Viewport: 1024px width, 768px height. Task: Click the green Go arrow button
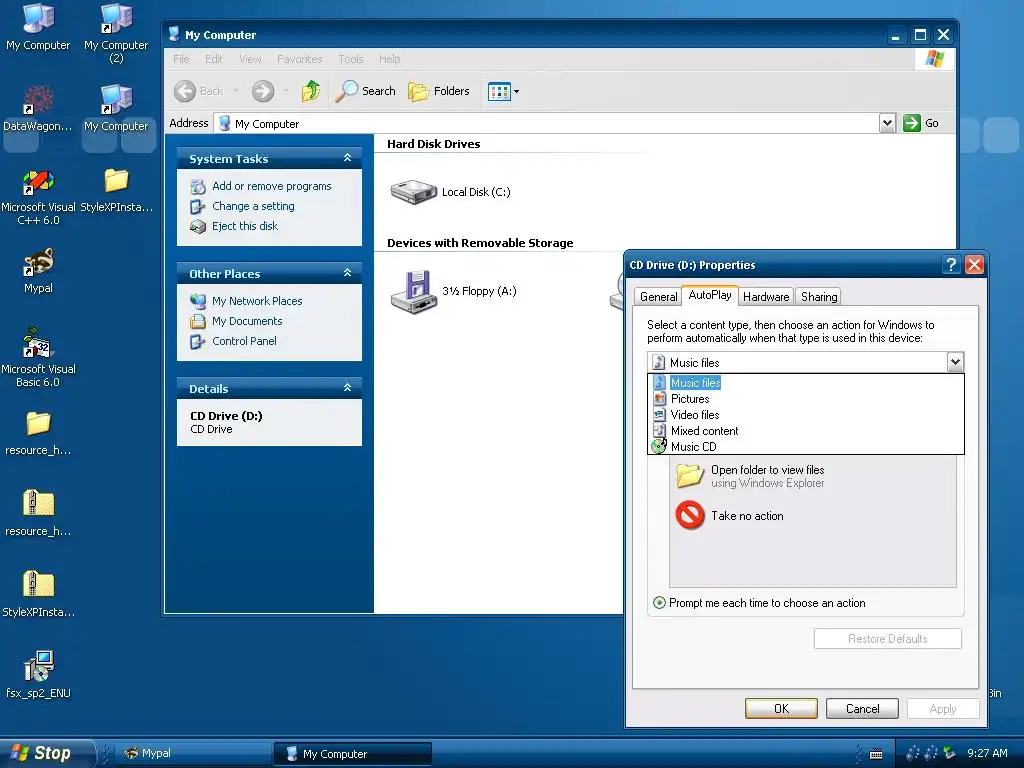912,123
